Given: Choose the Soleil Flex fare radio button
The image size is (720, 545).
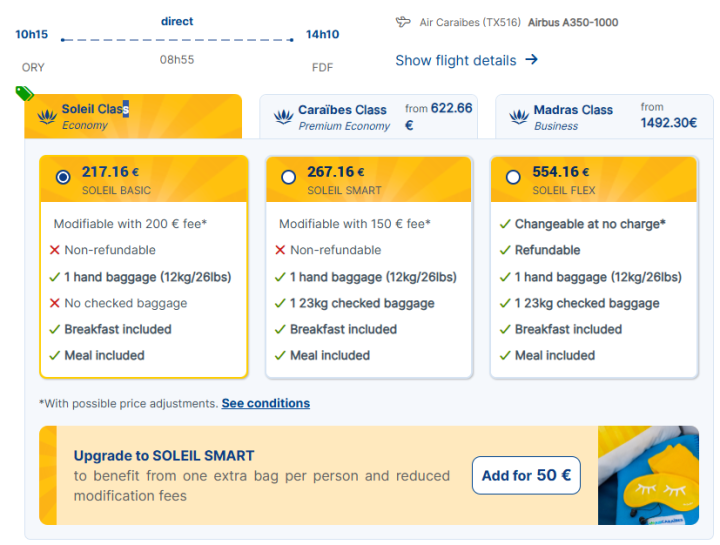Looking at the screenshot, I should pos(513,177).
